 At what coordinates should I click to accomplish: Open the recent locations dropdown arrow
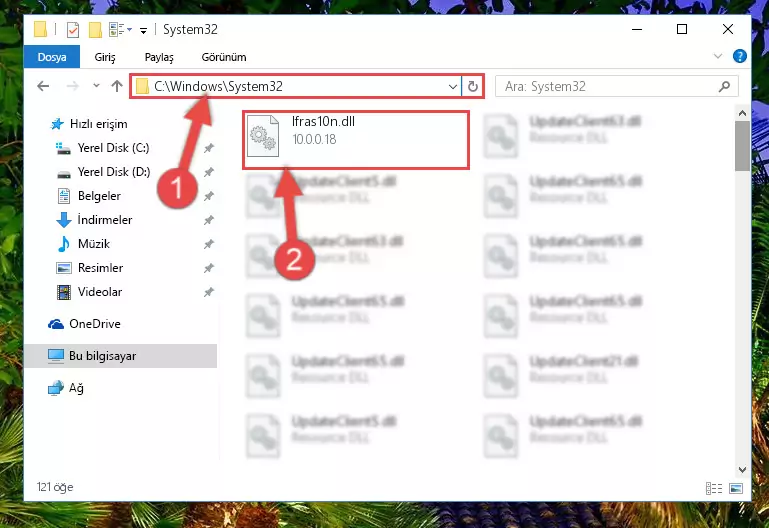click(x=96, y=86)
